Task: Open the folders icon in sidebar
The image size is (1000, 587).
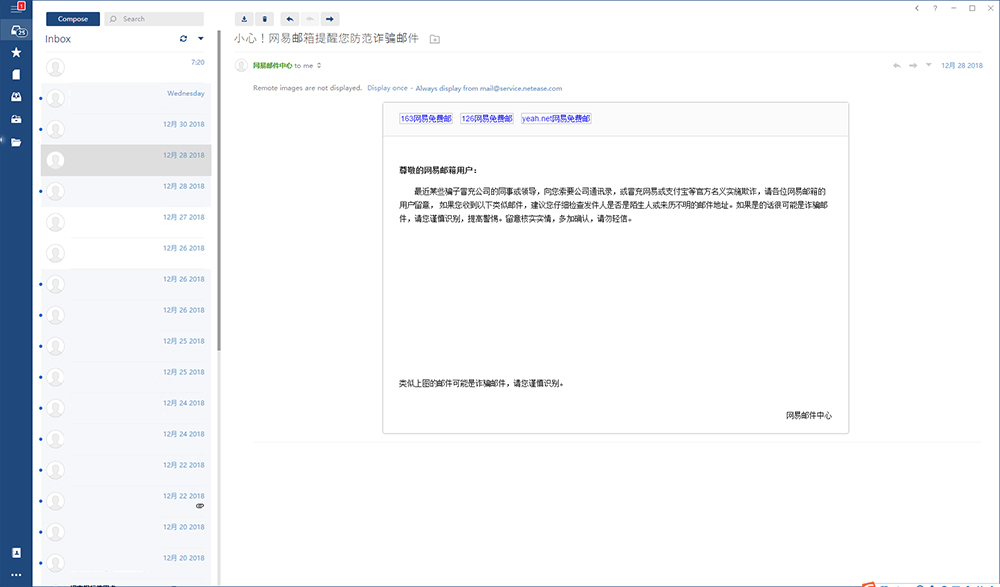Action: (16, 142)
